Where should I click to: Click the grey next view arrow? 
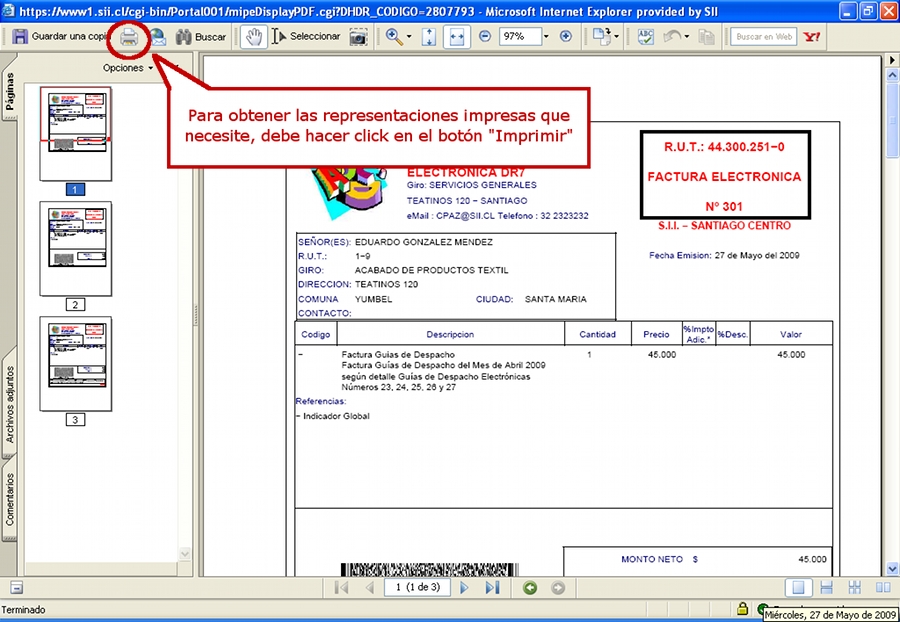pos(558,588)
